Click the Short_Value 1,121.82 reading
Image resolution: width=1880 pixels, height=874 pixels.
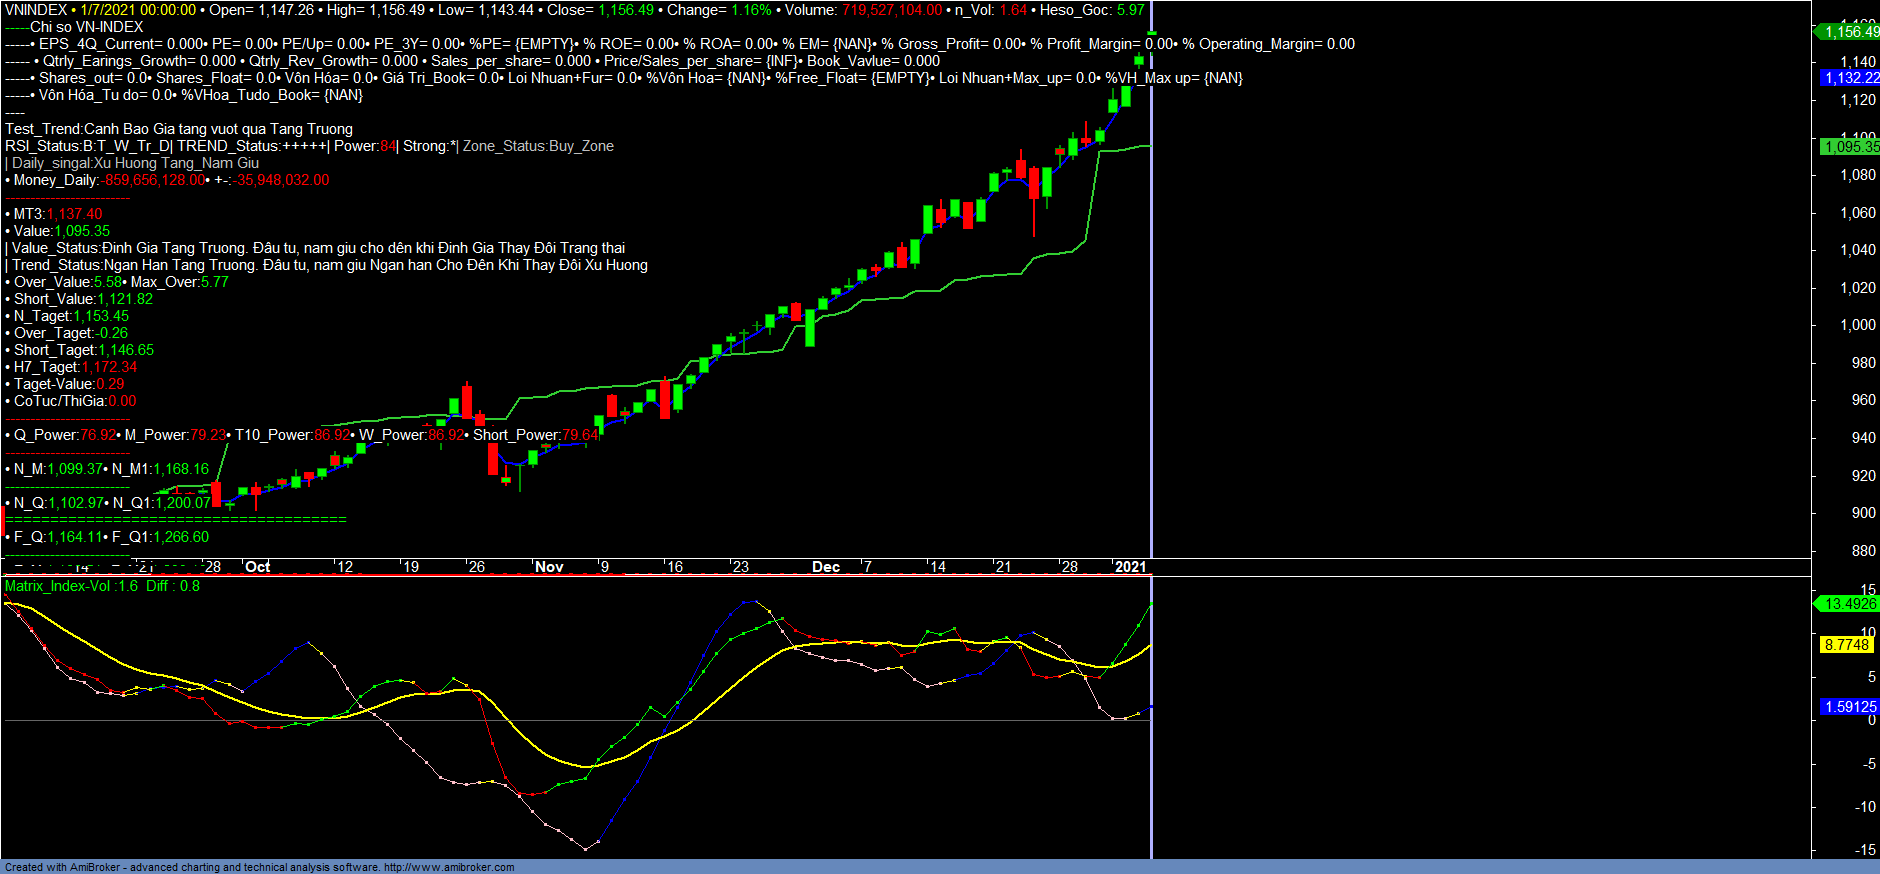[x=124, y=299]
